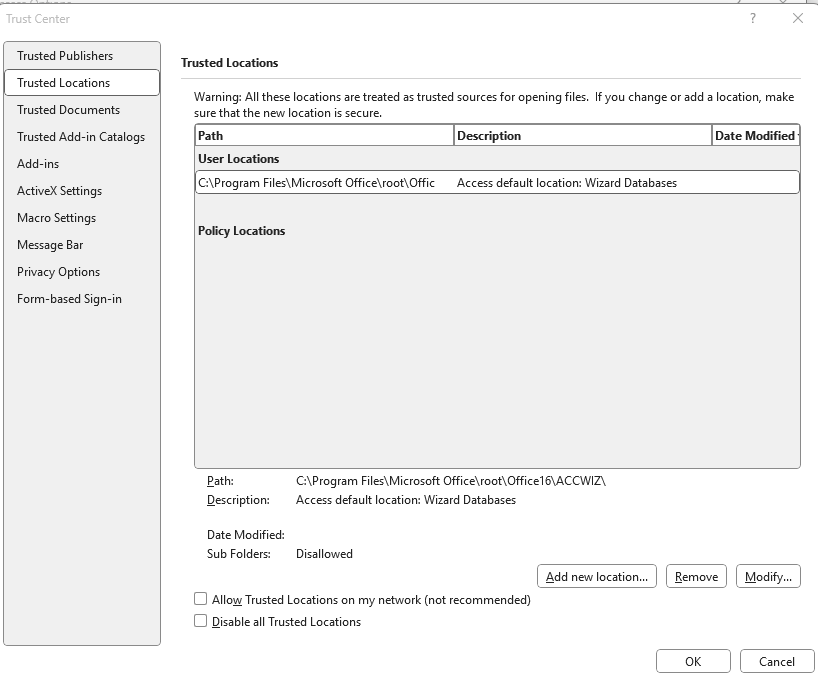
Task: Sort by the Description column header
Action: [583, 136]
